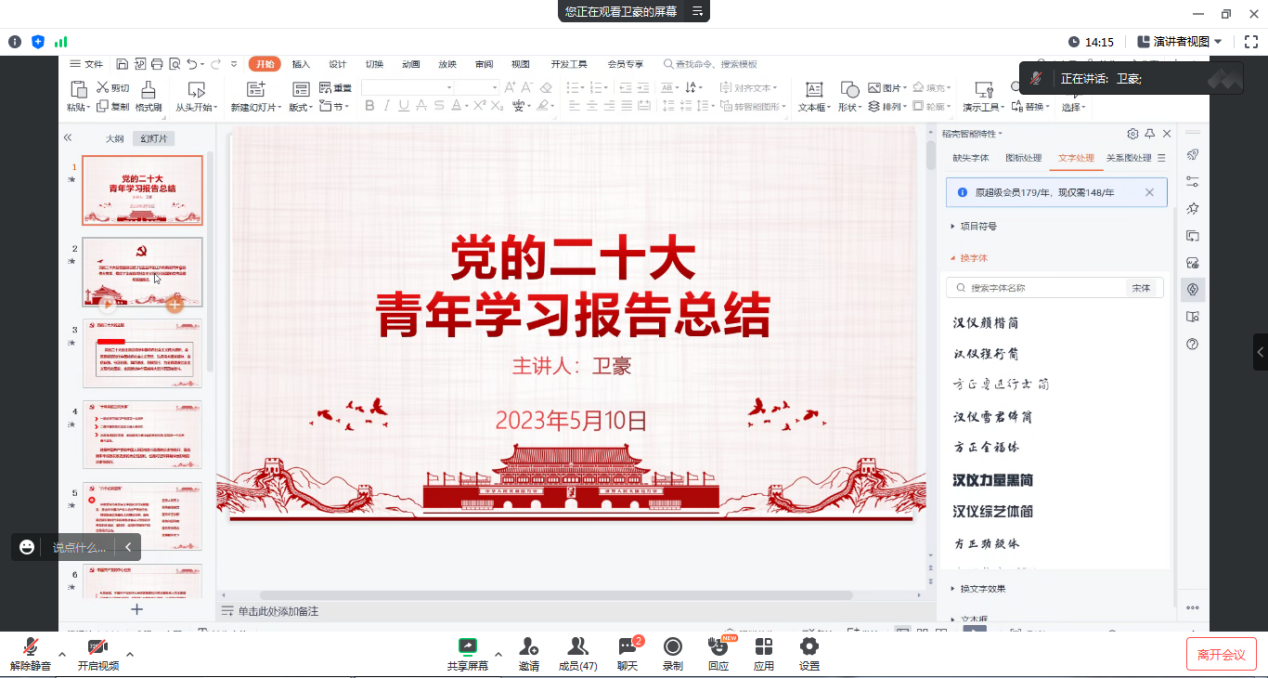Open meeting Invite (邀请) icon
Viewport: 1268px width, 678px height.
point(529,647)
